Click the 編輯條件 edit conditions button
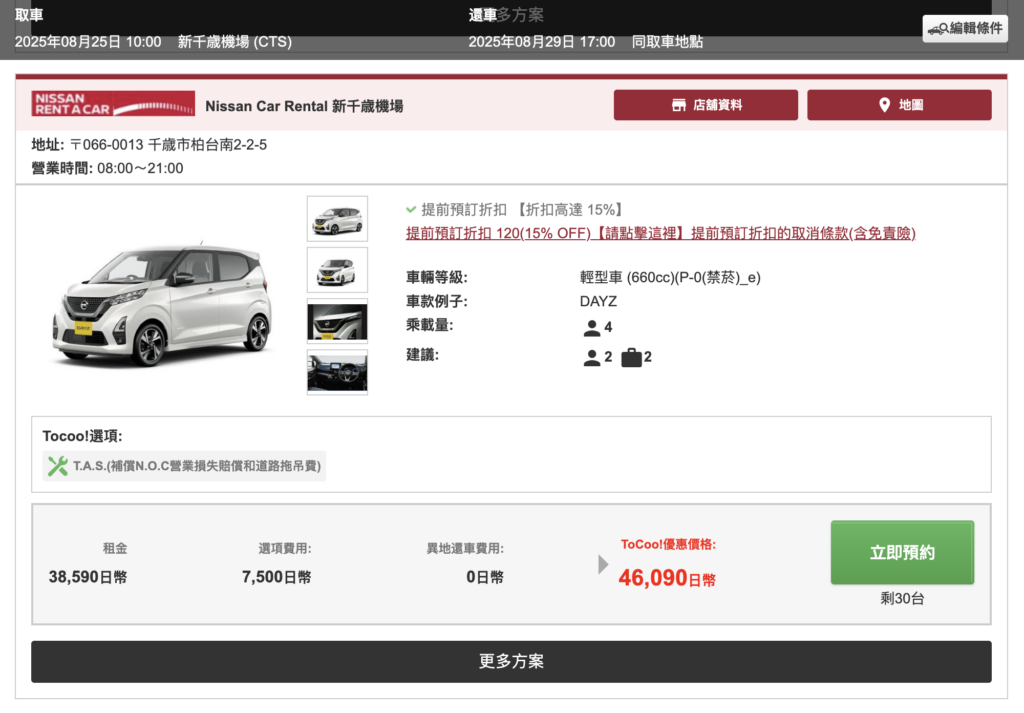The width and height of the screenshot is (1024, 713). click(965, 28)
